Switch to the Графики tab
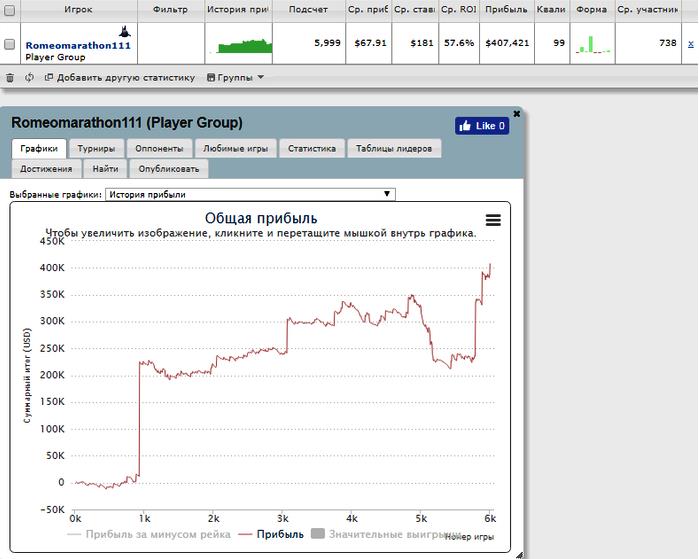Screen dimensions: 699x559 point(39,148)
